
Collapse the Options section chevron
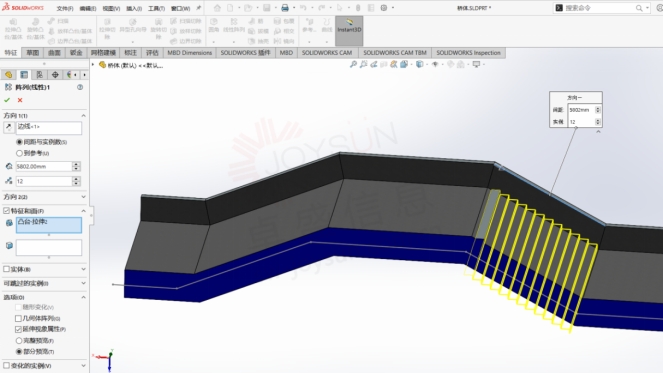(83, 297)
